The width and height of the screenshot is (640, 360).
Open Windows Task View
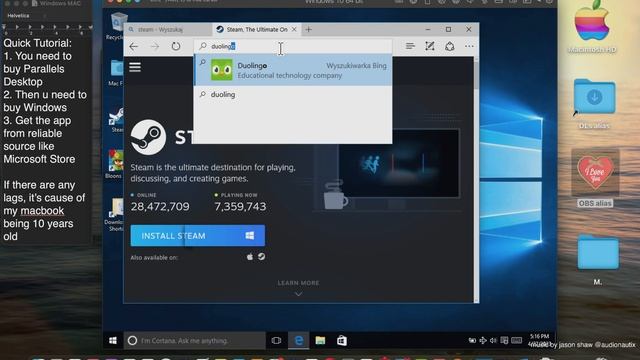[276, 340]
